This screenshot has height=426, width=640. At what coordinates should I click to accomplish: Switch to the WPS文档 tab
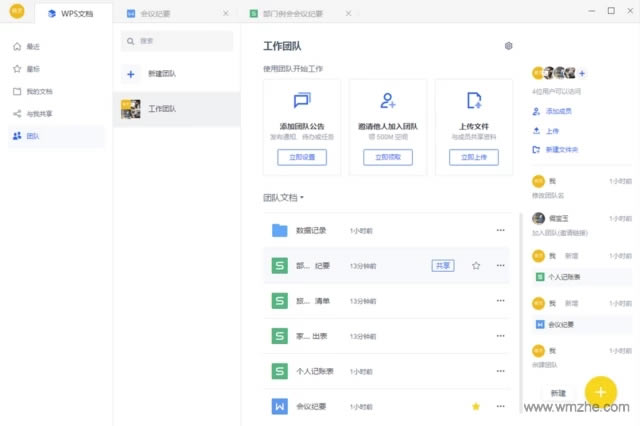pos(73,13)
